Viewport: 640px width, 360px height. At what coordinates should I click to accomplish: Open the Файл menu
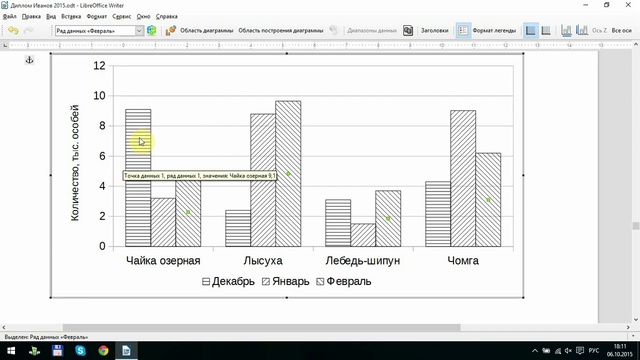point(9,16)
